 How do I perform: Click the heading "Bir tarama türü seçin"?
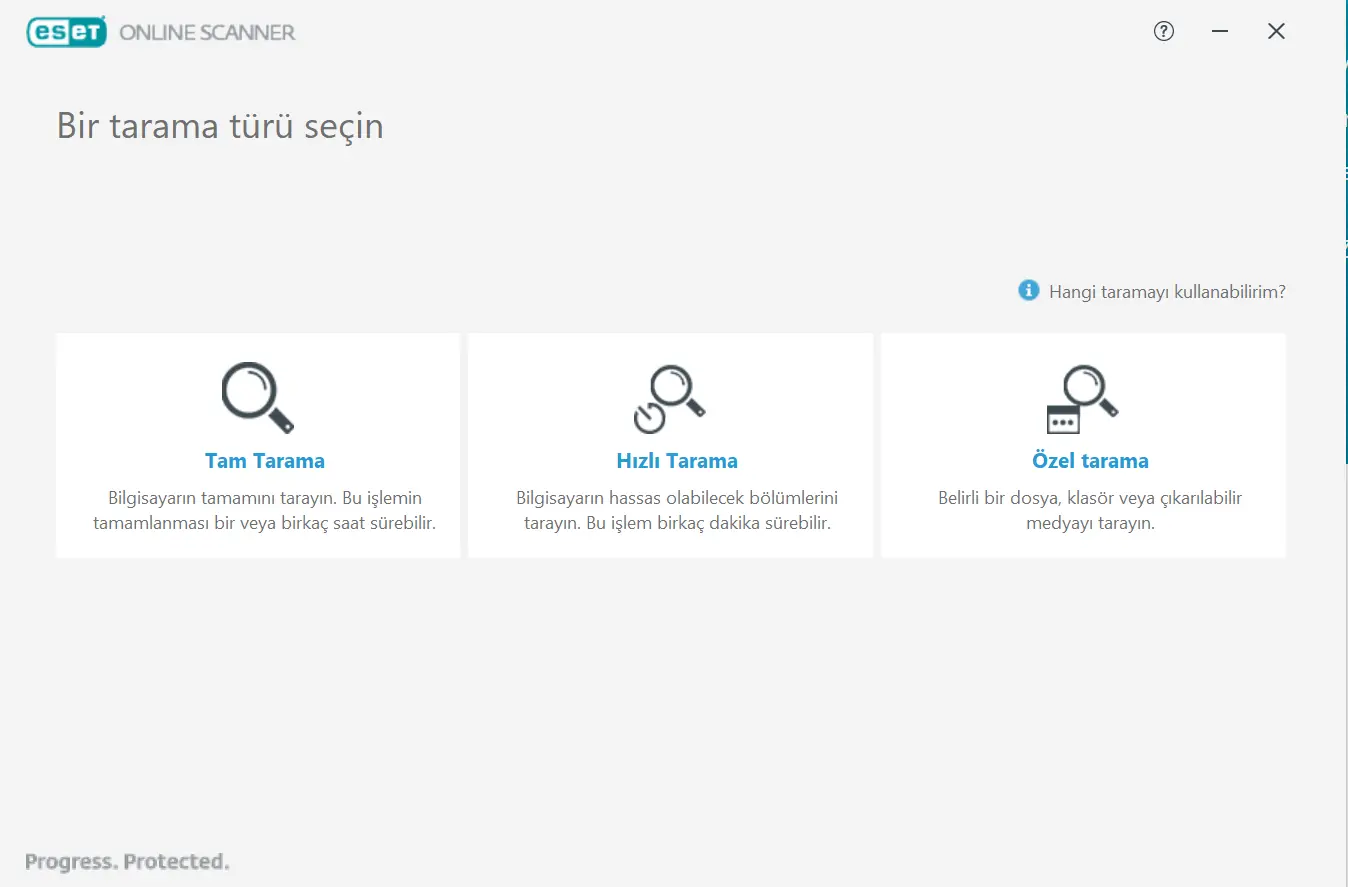click(220, 127)
